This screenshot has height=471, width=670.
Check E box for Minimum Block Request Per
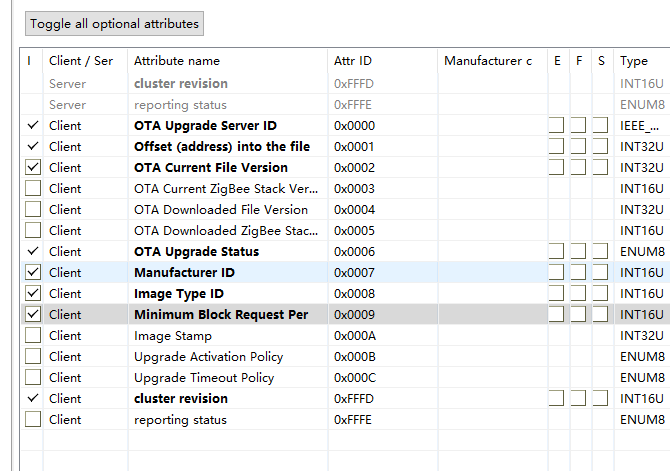557,315
